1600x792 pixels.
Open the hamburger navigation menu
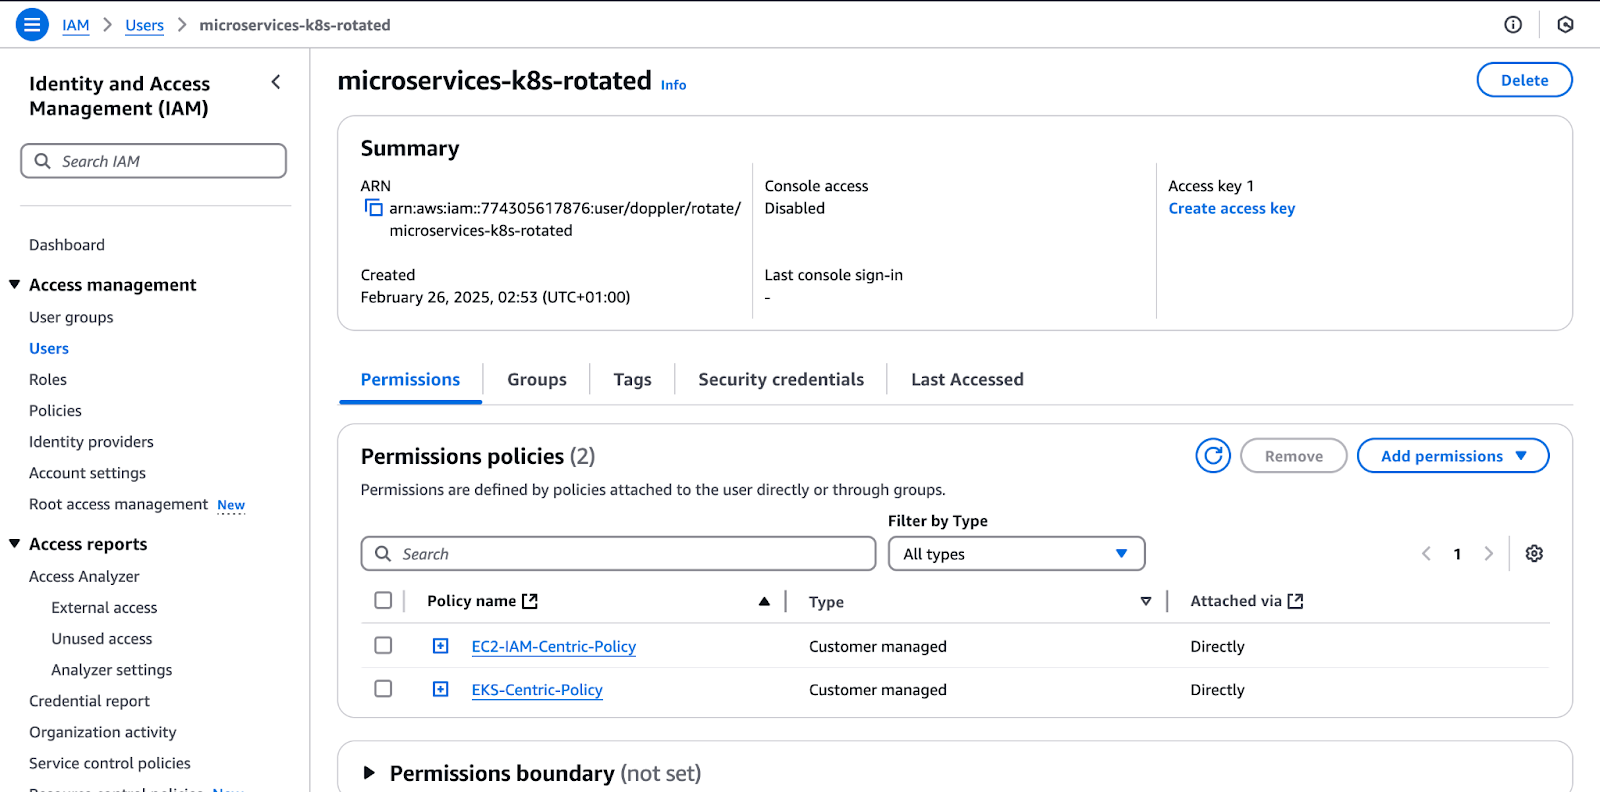(32, 24)
